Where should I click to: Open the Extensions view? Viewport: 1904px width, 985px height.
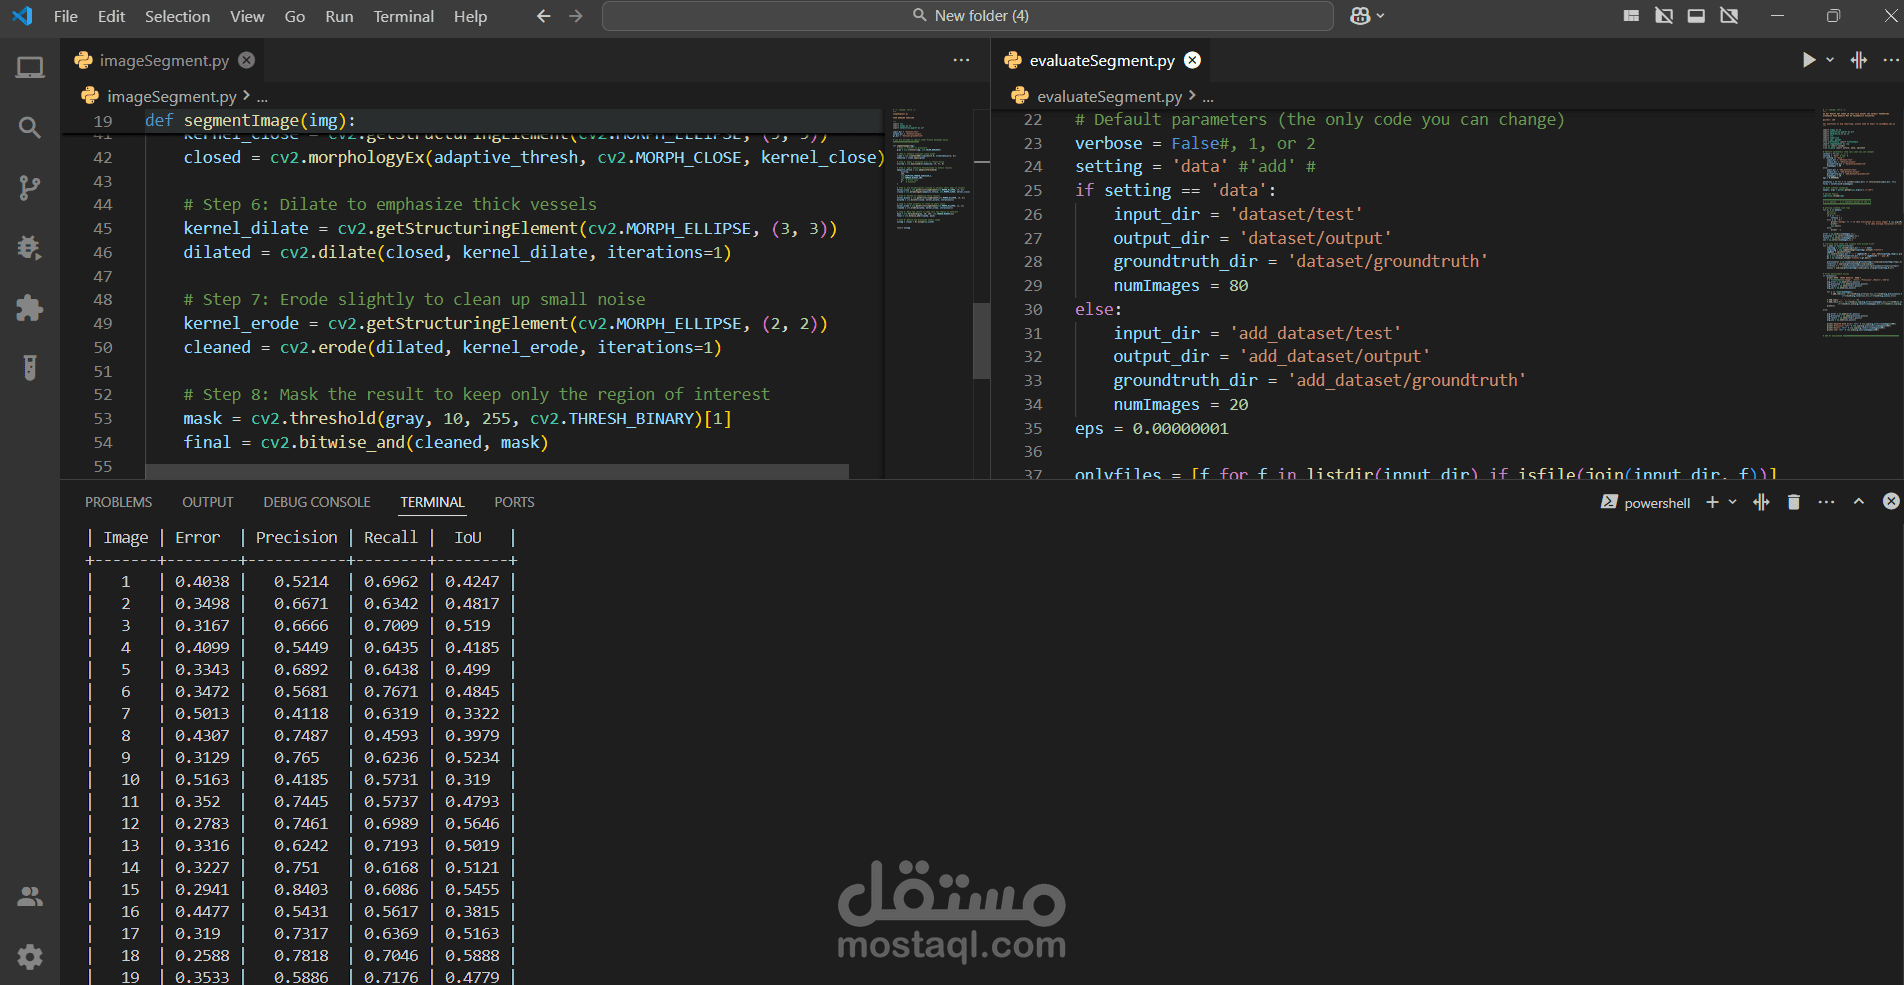[30, 307]
